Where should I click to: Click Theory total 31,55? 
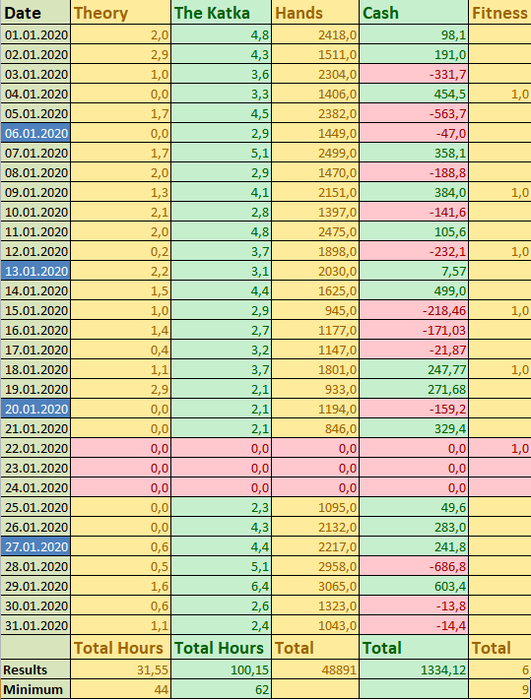coord(121,670)
